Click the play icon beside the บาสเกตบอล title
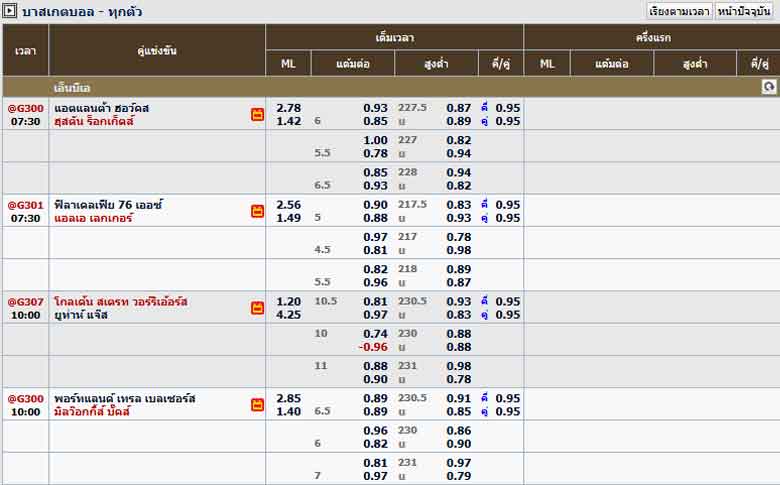Screen dimensions: 780x485 (10, 11)
